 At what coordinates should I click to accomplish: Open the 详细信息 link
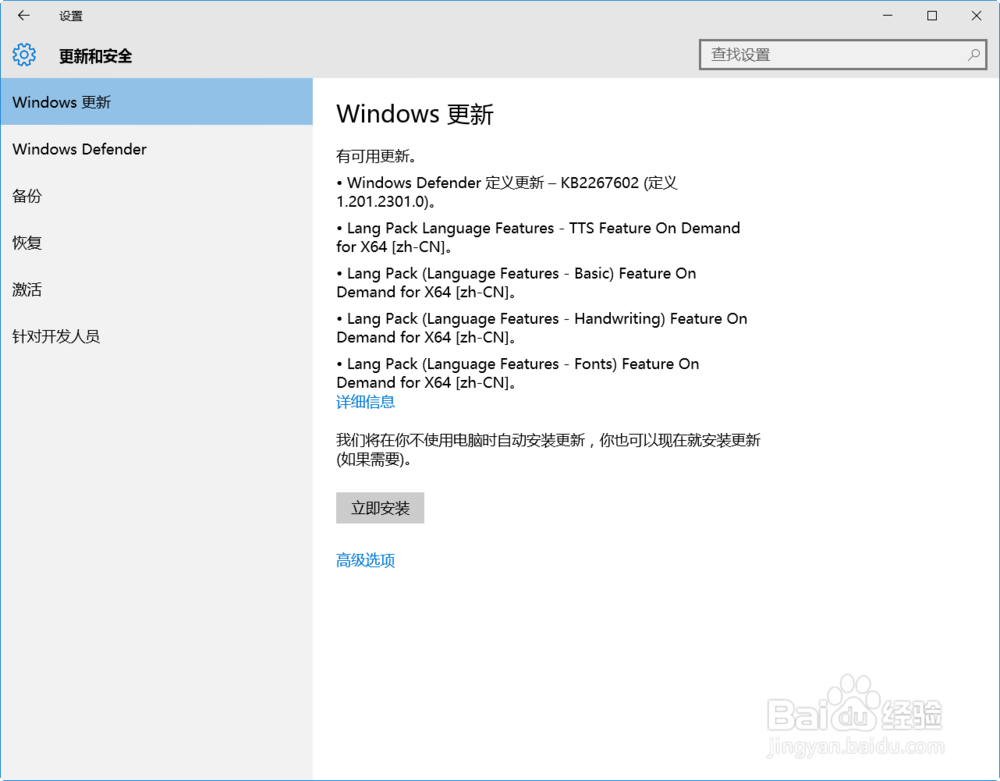click(365, 402)
